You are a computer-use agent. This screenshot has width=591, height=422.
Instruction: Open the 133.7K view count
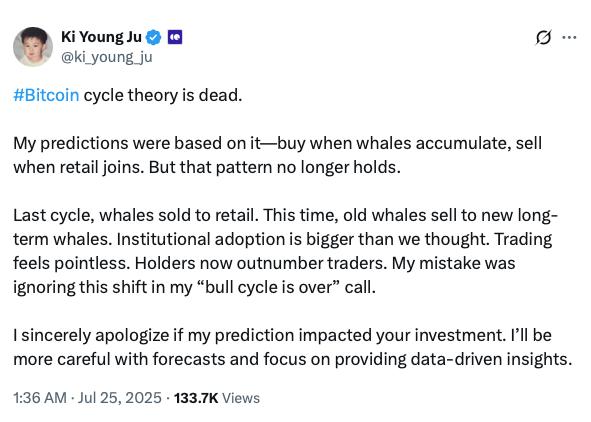coord(196,398)
